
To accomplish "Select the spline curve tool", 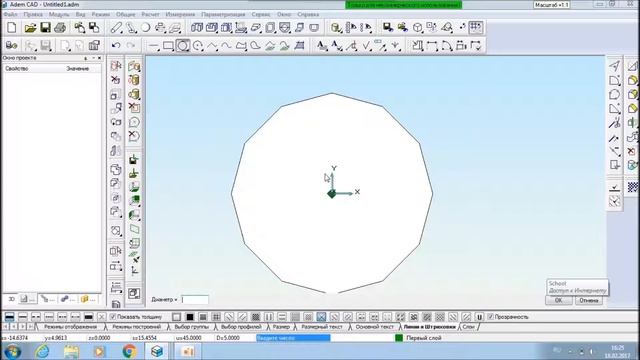I will (227, 46).
